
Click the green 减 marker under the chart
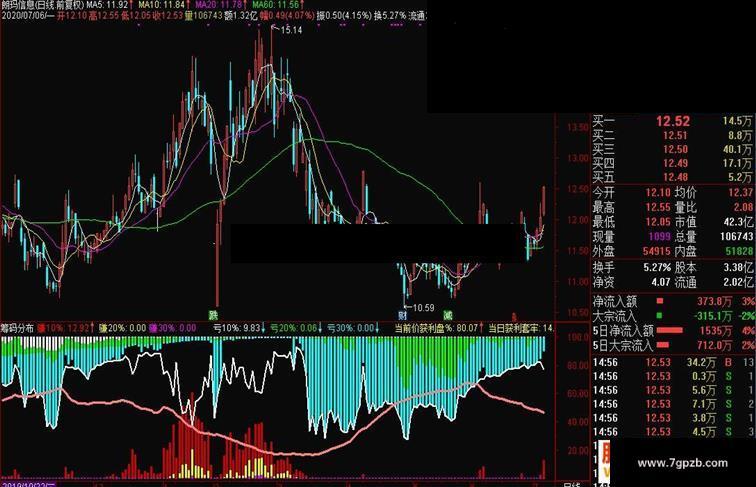tap(448, 316)
